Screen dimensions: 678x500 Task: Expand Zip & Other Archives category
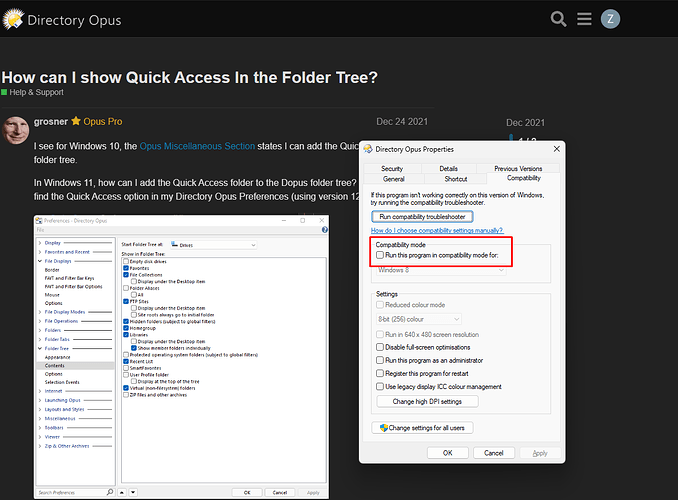(x=40, y=446)
